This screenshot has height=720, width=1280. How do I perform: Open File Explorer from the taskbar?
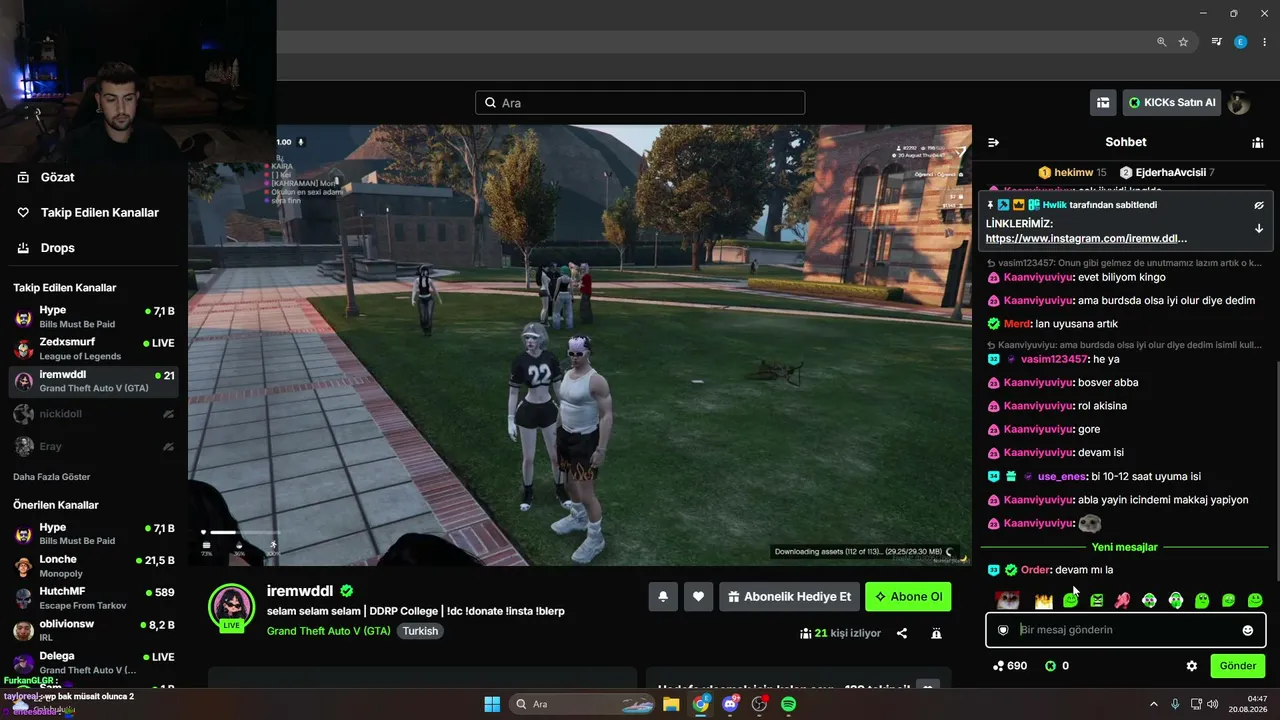(671, 704)
